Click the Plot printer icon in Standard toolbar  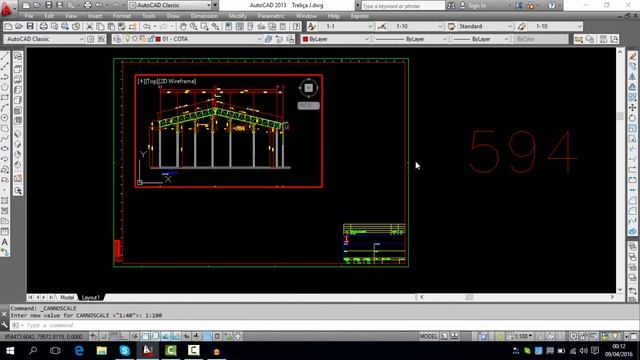point(43,27)
